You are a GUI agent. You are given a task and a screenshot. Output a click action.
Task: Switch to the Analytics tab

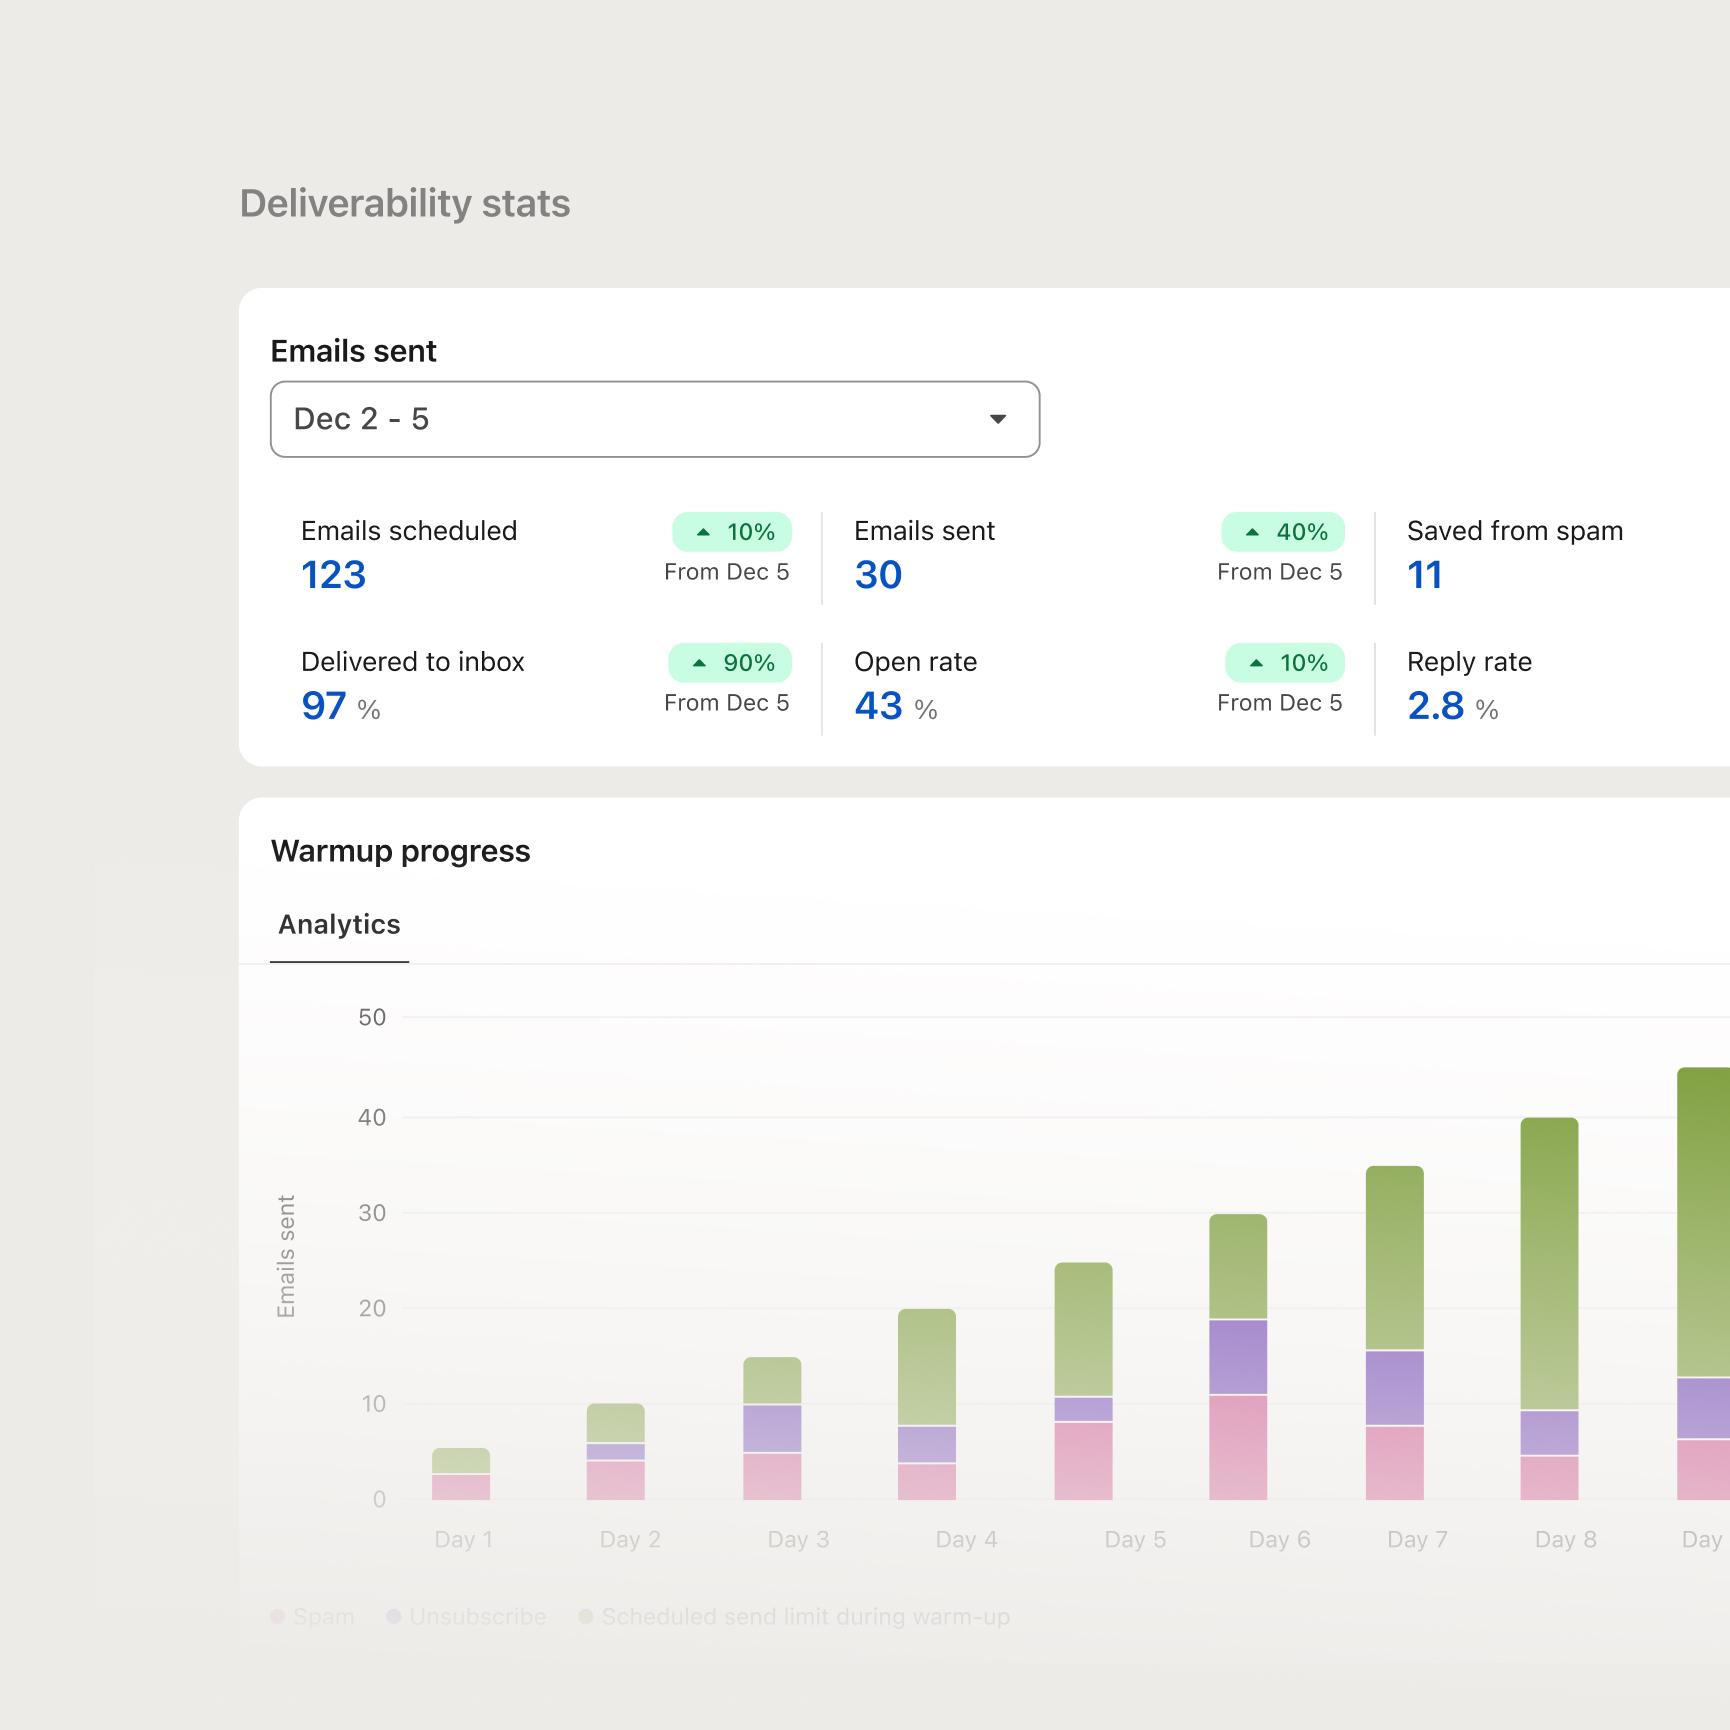click(x=339, y=924)
